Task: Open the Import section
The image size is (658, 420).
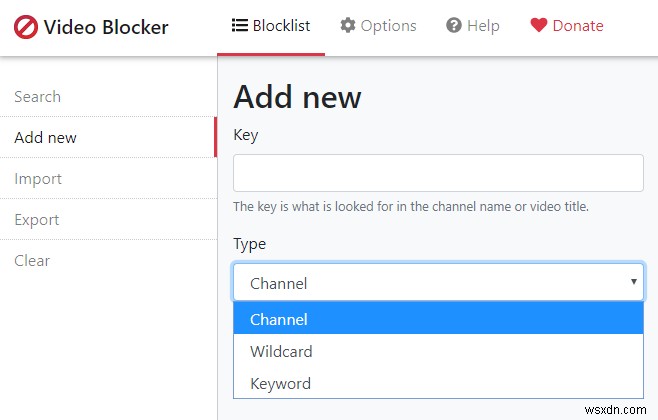Action: click(x=38, y=179)
